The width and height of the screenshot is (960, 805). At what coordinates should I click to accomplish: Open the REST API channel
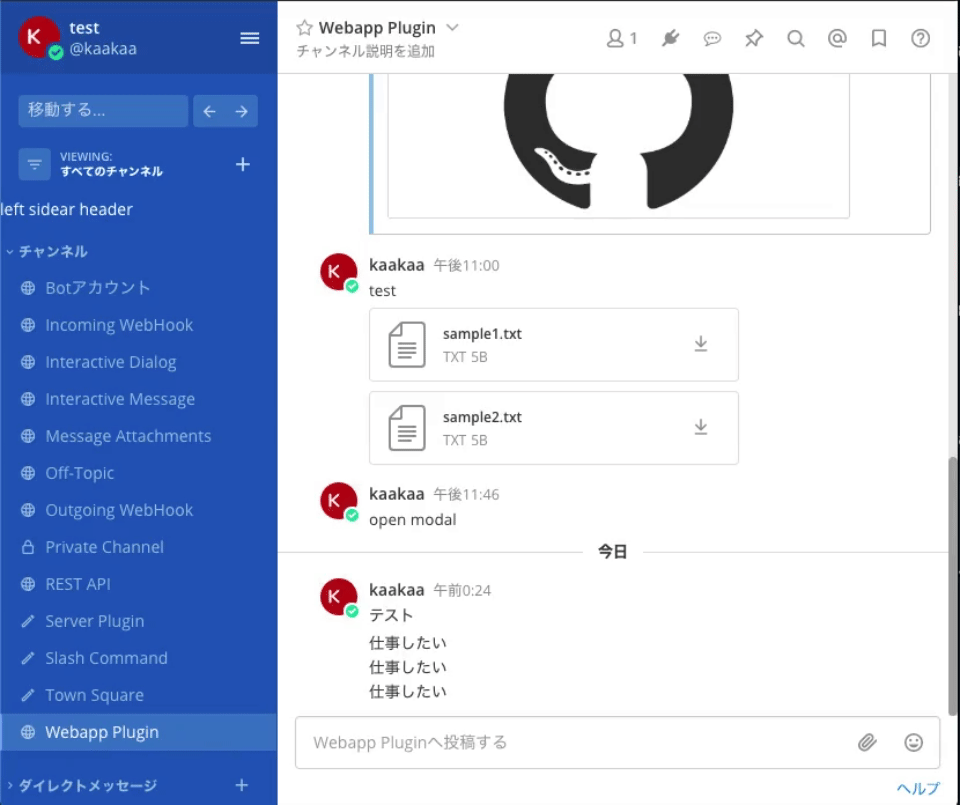coord(138,584)
